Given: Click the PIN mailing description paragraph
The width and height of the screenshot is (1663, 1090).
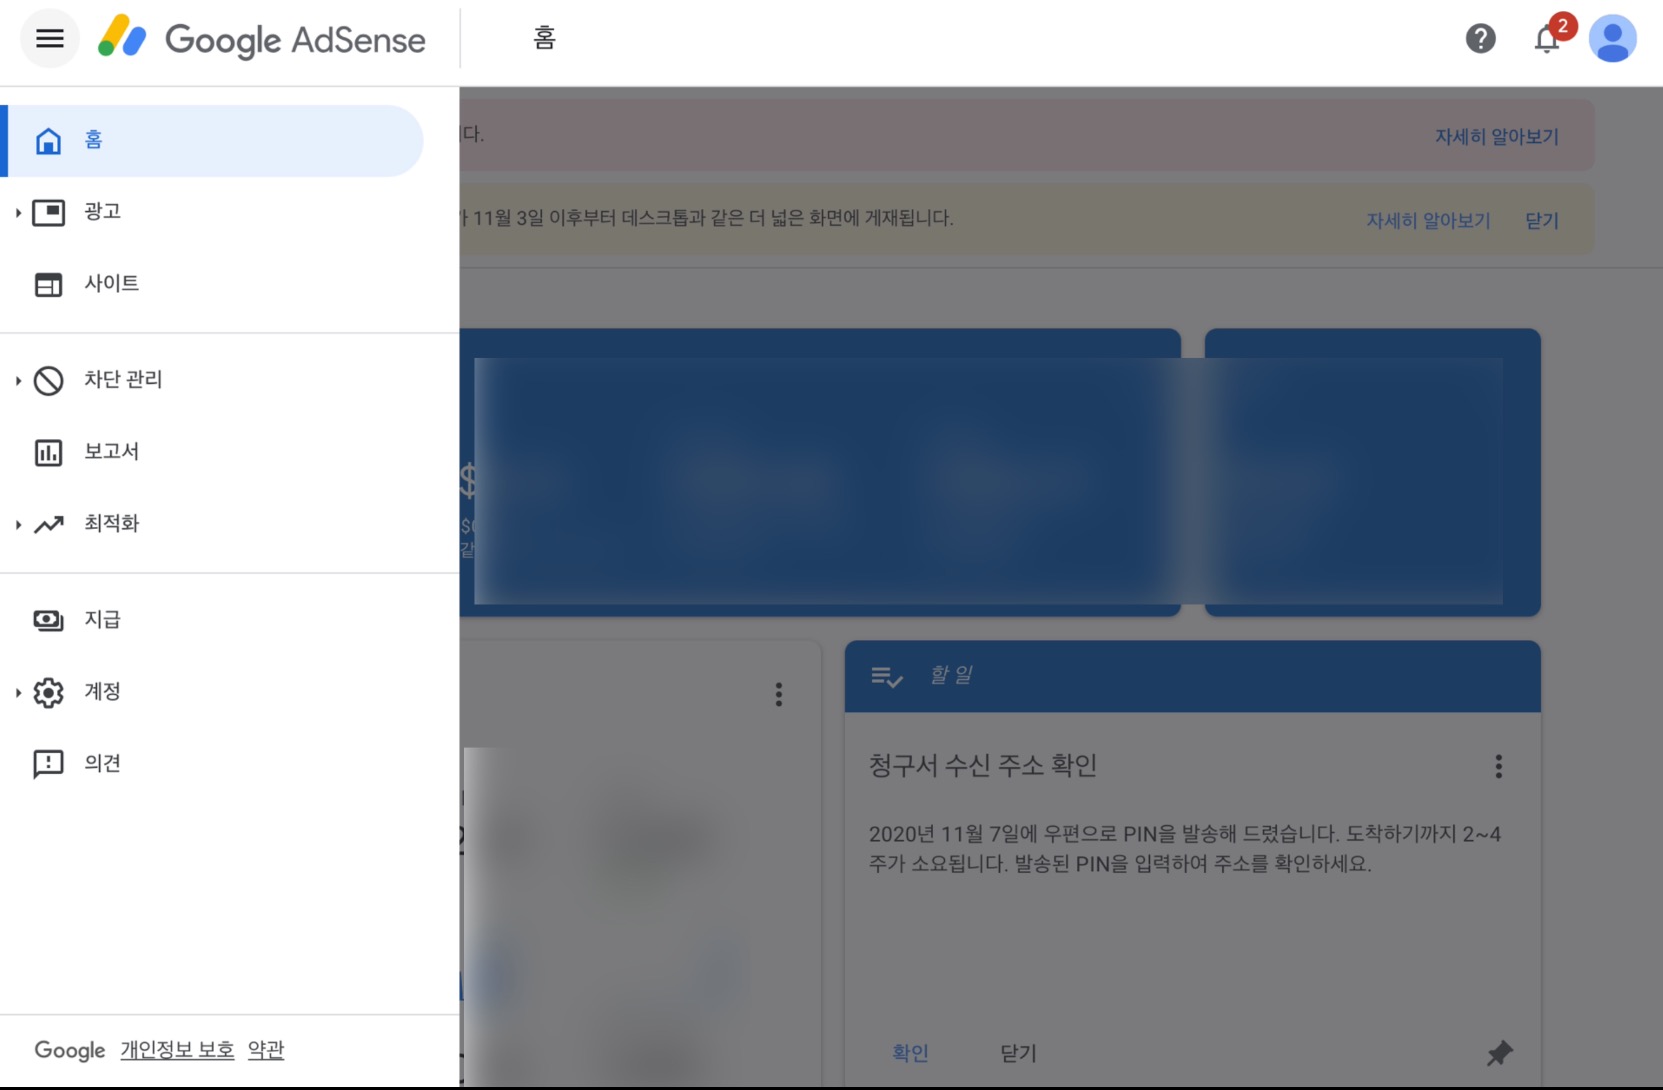Looking at the screenshot, I should (x=1185, y=849).
